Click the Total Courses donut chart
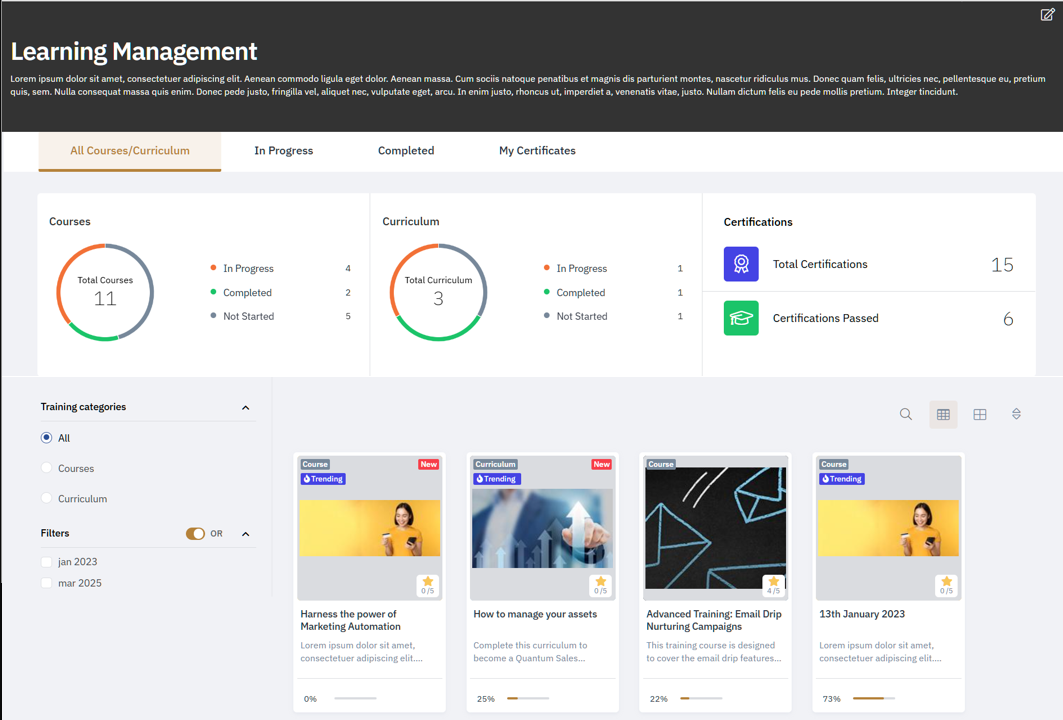This screenshot has width=1063, height=720. click(x=105, y=292)
